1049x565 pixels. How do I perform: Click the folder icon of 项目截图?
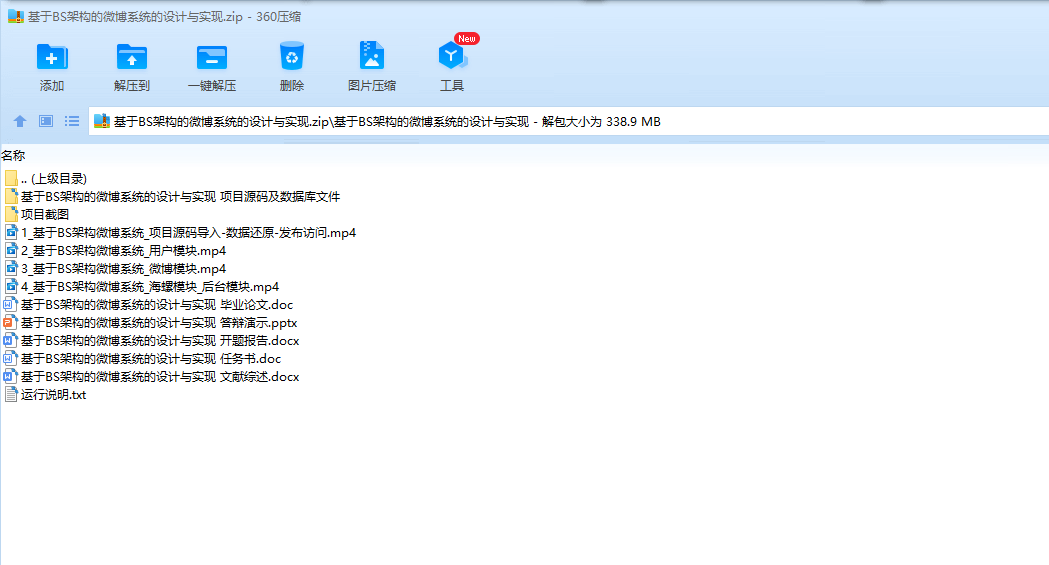click(x=11, y=214)
